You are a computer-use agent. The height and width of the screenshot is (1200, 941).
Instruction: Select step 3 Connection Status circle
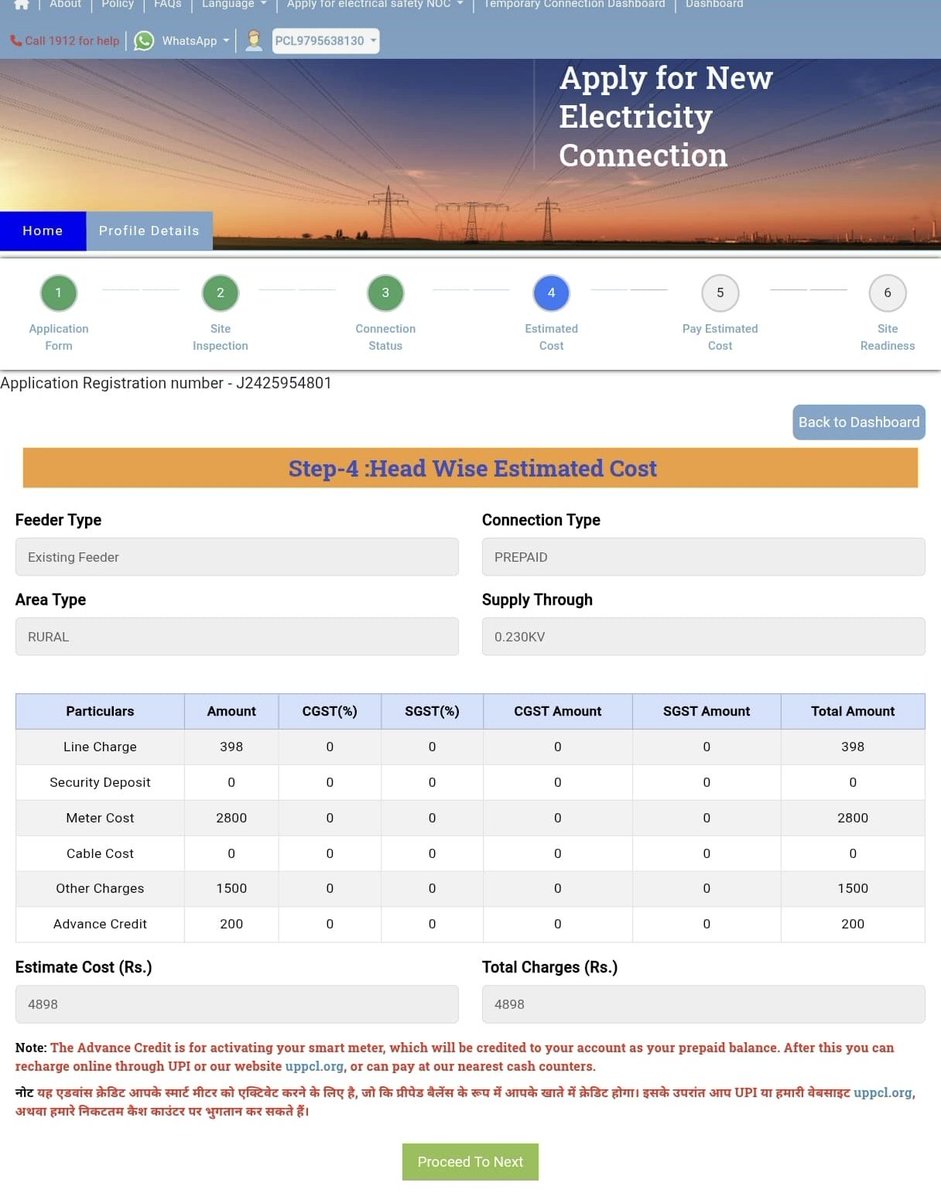click(385, 293)
